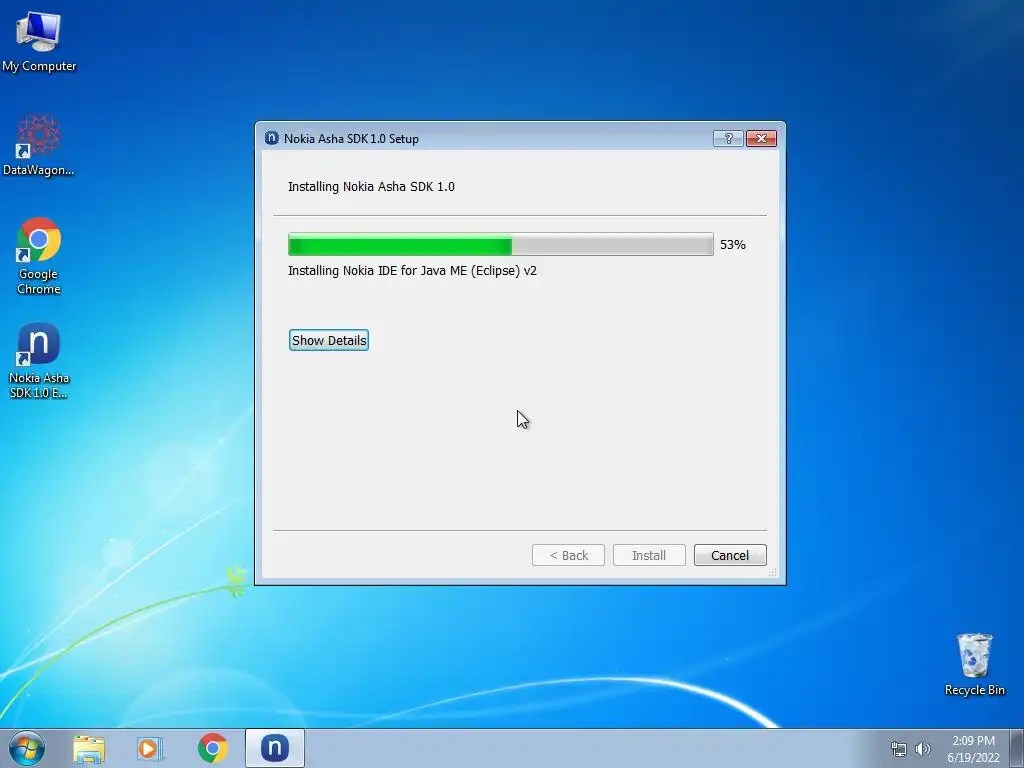Viewport: 1024px width, 768px height.
Task: Click the 53% progress label
Action: tap(733, 245)
